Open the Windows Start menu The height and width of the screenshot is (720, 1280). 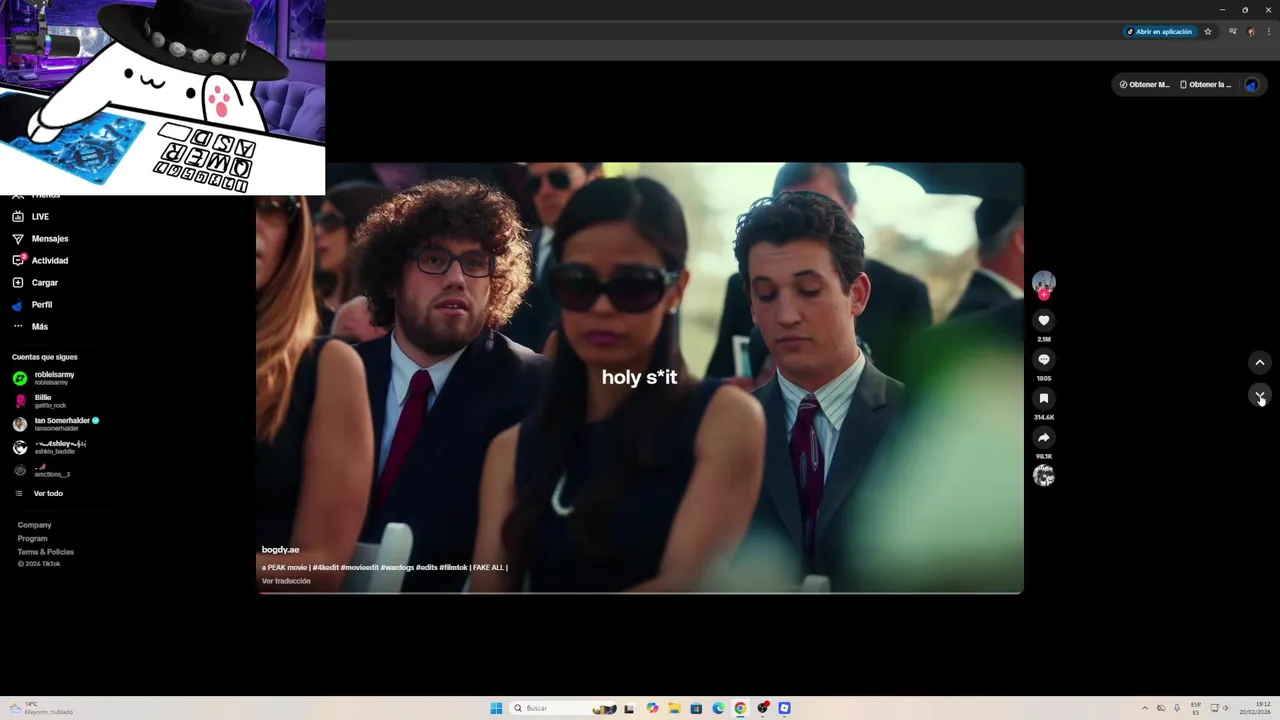496,708
